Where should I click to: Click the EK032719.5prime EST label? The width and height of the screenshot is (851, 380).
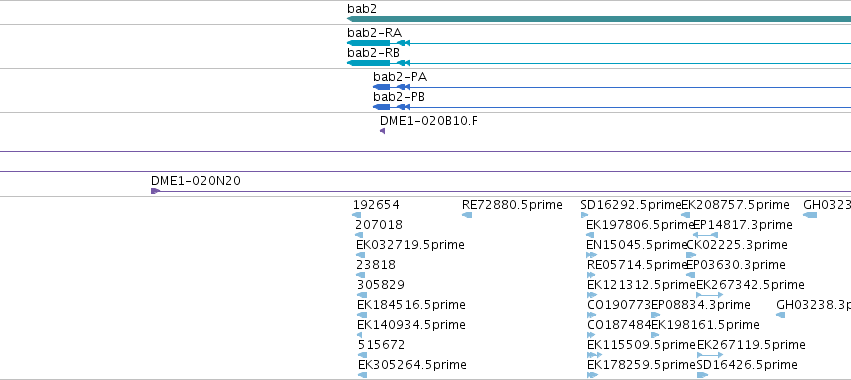(410, 245)
